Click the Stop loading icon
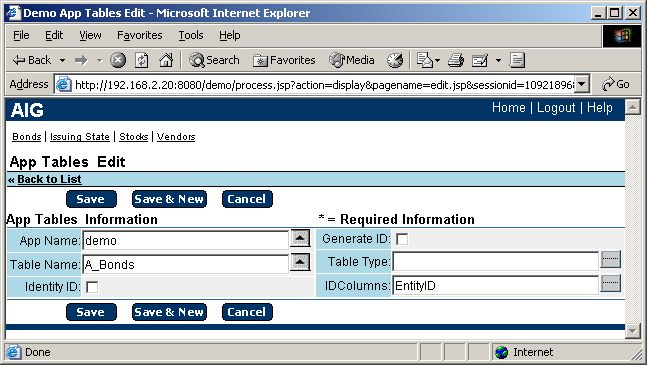 coord(118,60)
